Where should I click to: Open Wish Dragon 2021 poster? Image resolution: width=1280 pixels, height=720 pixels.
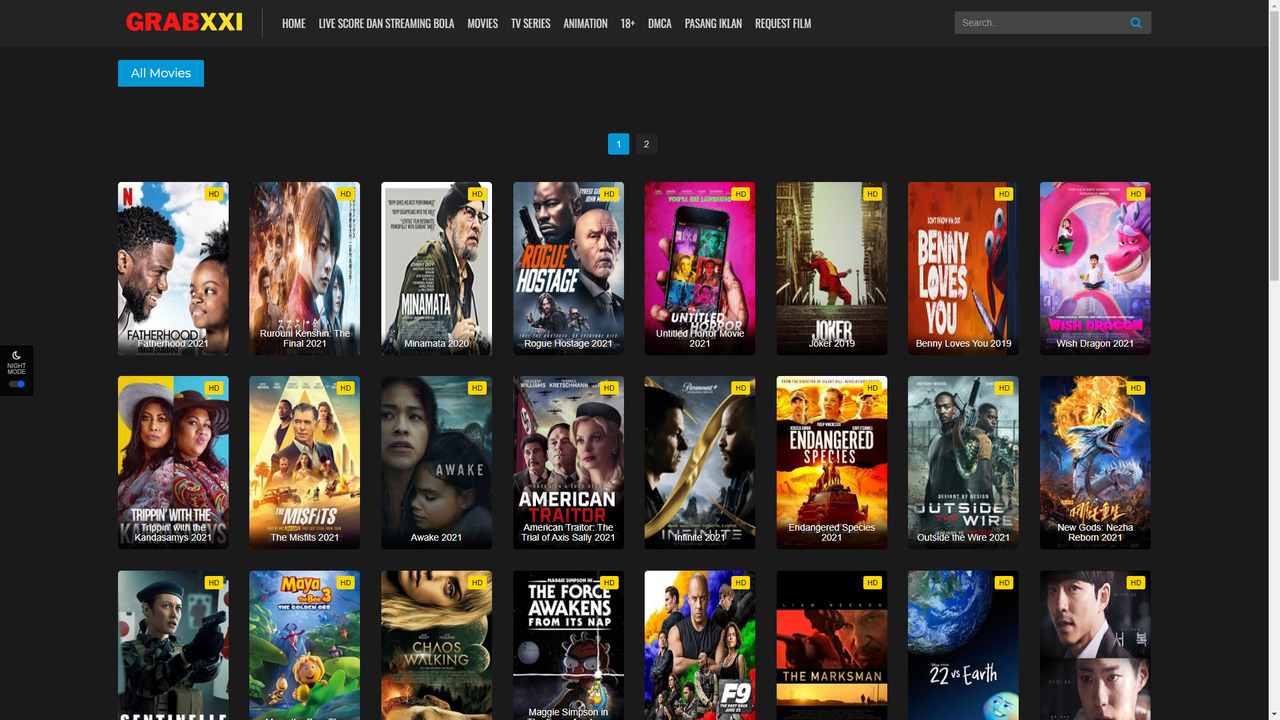[1095, 268]
